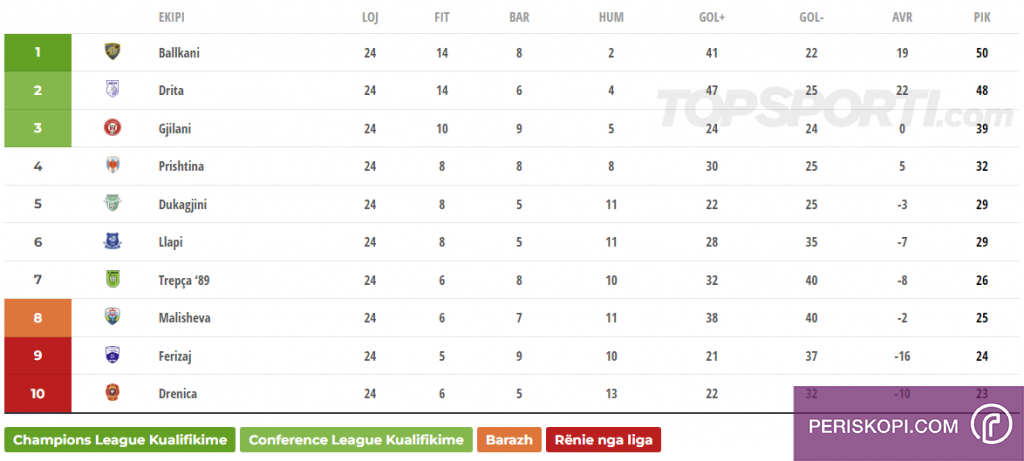Click the Gjilani team logo

pyautogui.click(x=113, y=128)
